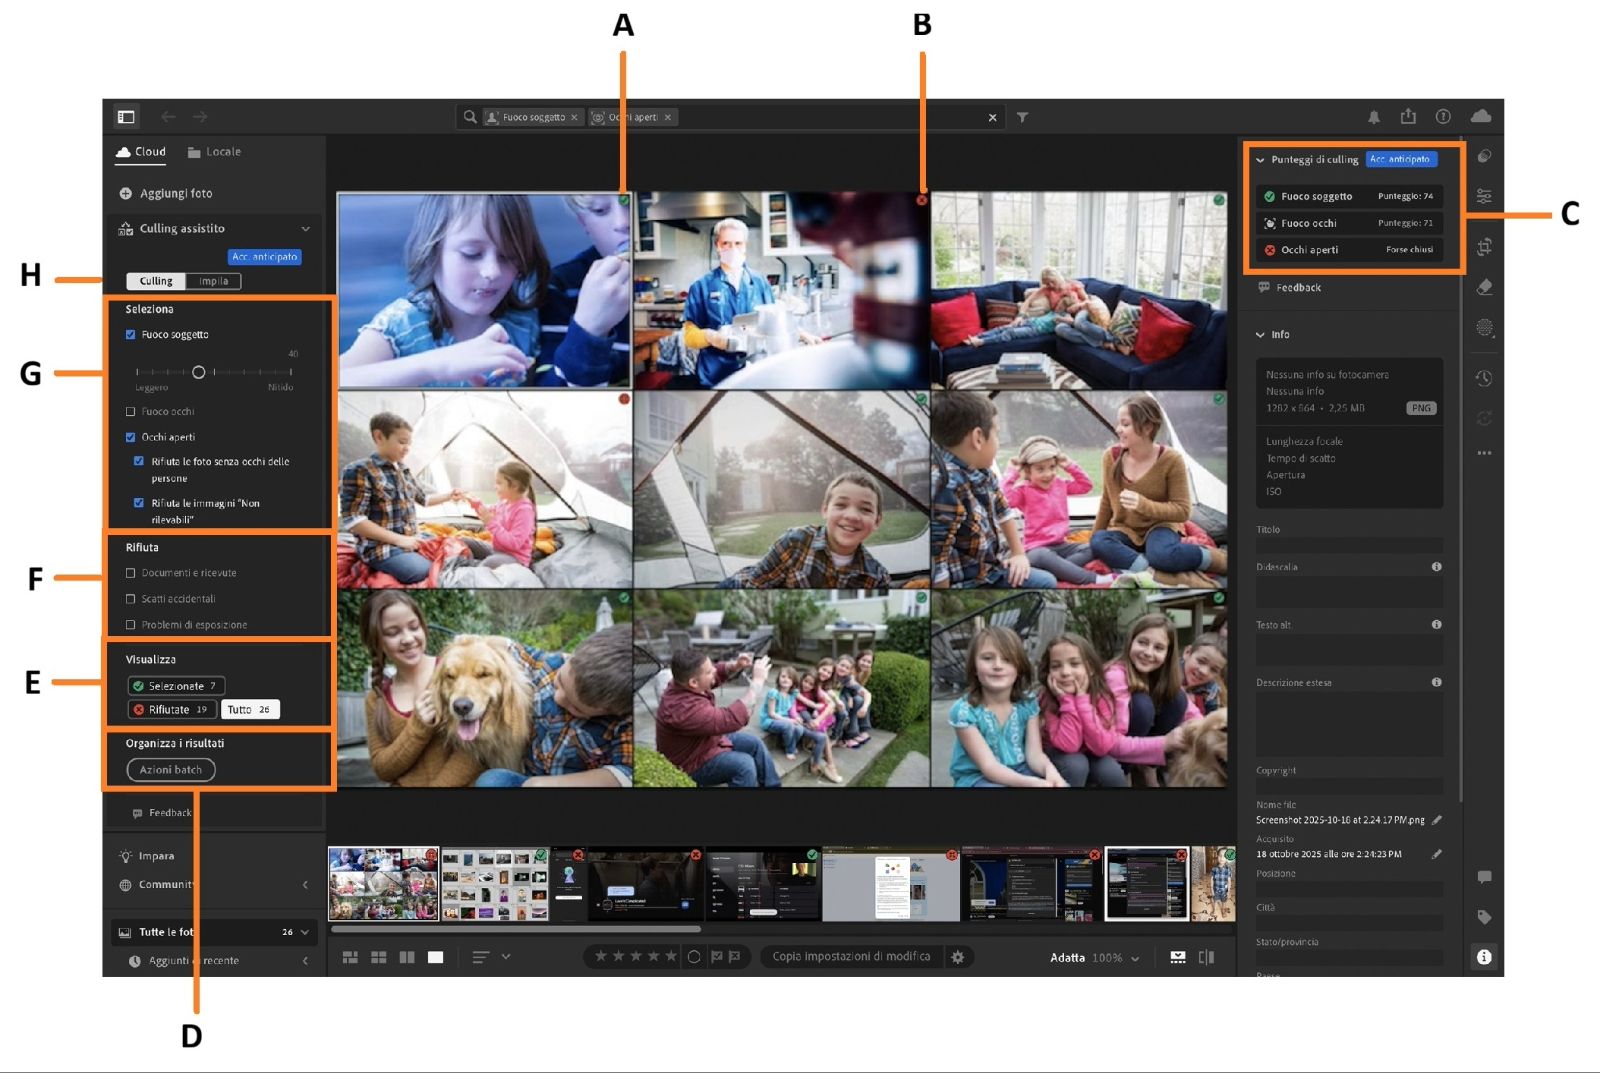Toggle the filmstrip visibility icon
This screenshot has width=1600, height=1073.
[1178, 957]
